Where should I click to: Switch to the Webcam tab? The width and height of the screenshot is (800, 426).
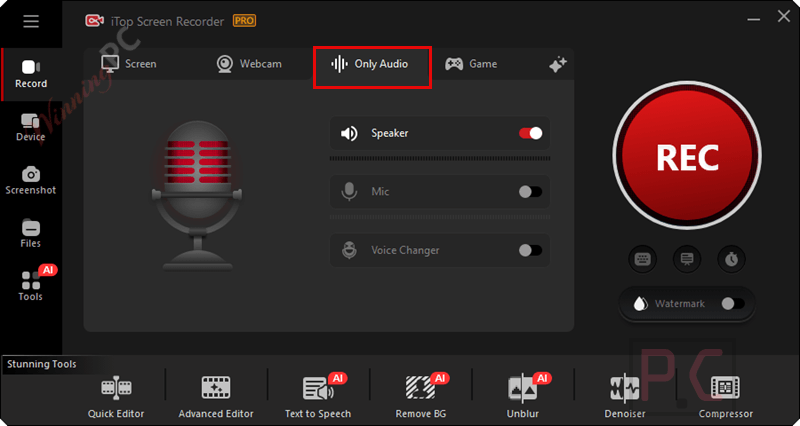click(x=249, y=64)
